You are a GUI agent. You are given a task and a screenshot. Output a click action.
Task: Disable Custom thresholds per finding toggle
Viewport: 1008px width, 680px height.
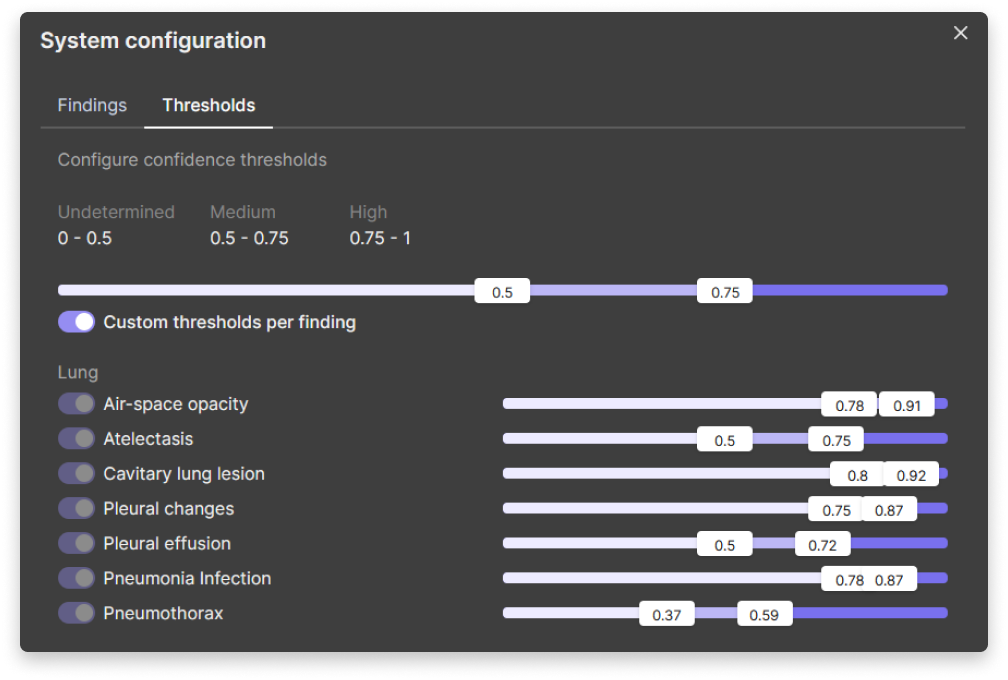point(76,322)
